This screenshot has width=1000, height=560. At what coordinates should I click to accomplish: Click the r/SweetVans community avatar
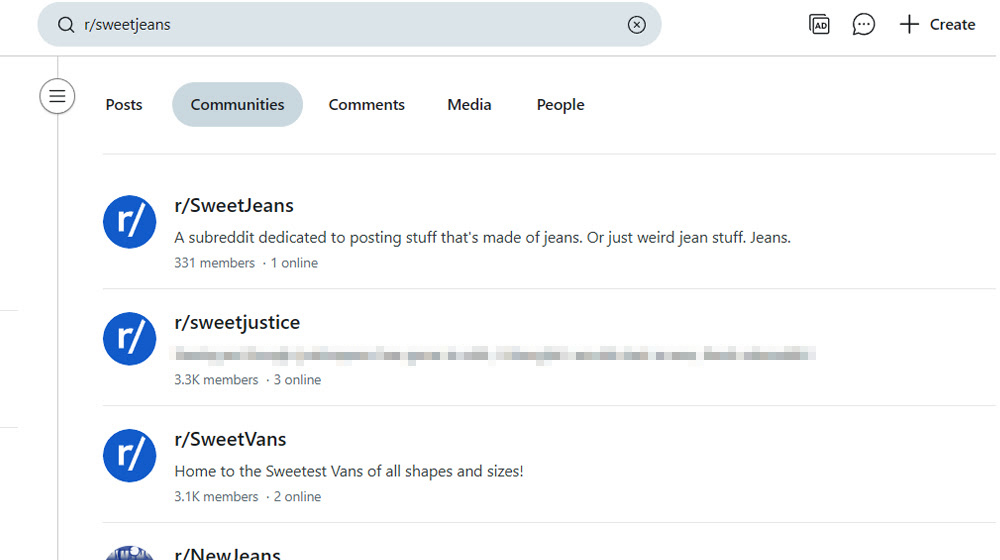click(x=129, y=455)
